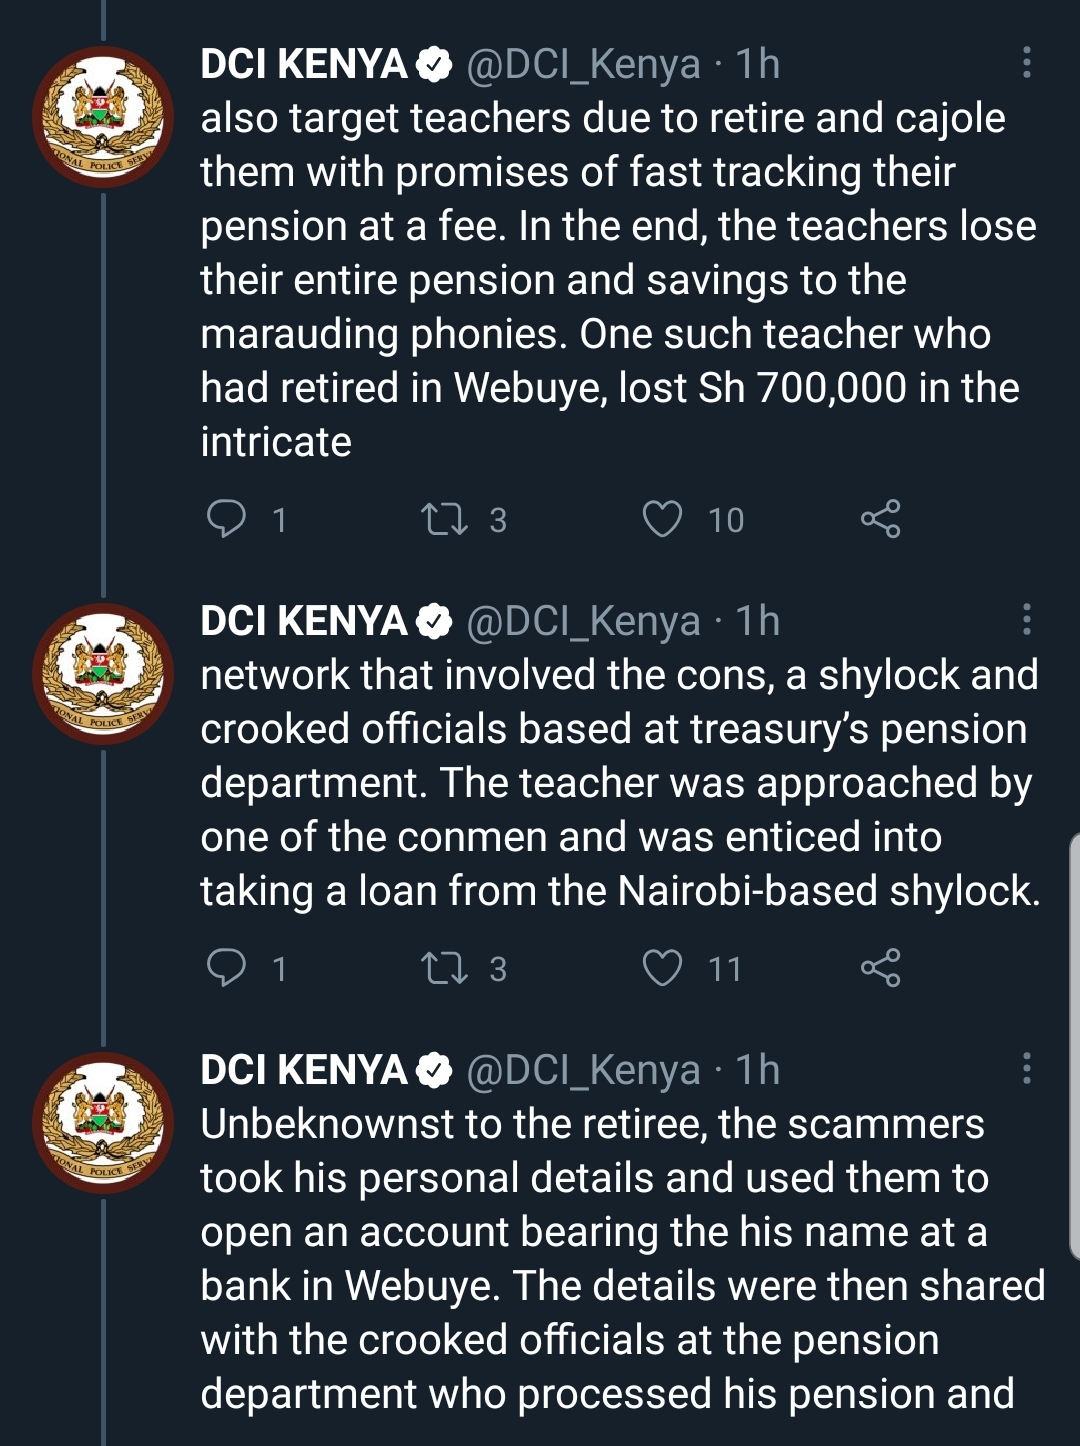Open more options on first DCI tweet

pos(1026,63)
